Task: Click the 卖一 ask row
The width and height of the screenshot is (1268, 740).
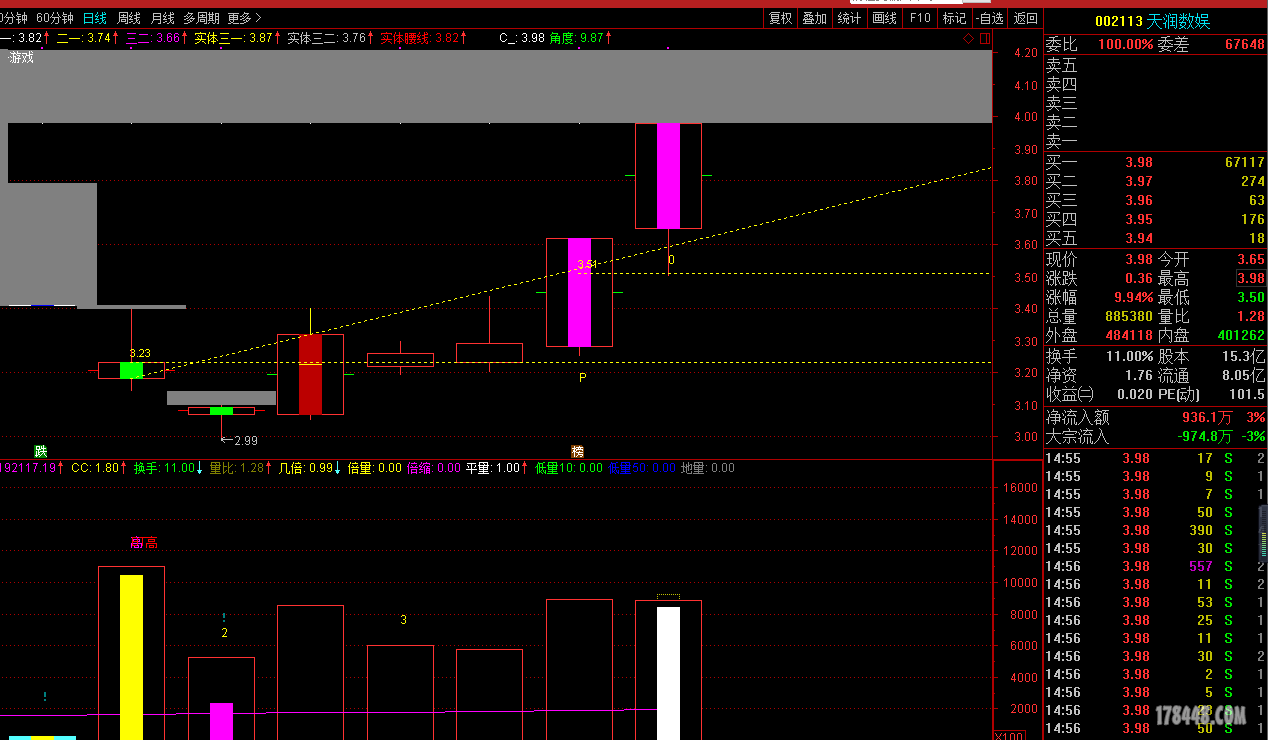Action: 1155,142
